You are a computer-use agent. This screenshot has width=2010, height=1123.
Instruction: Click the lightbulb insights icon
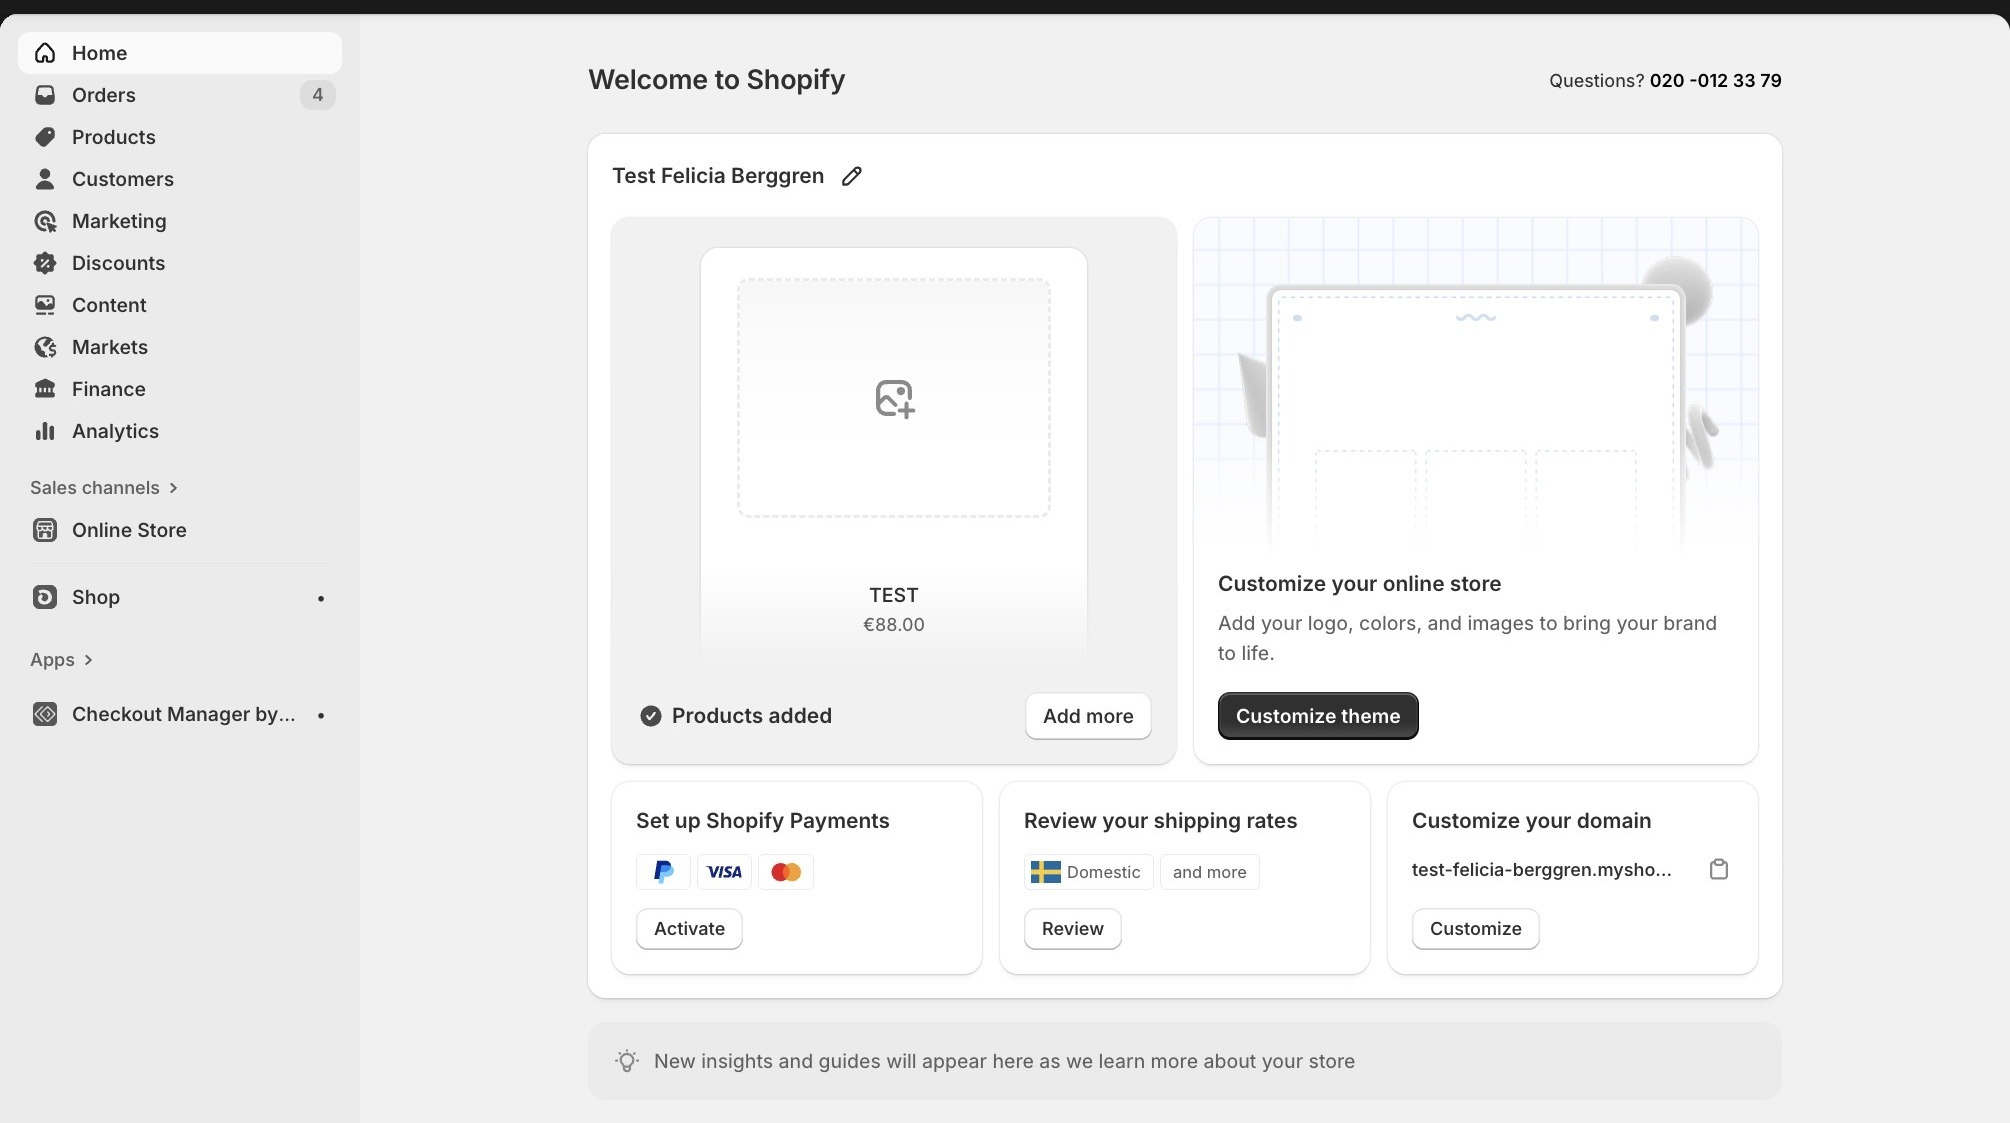point(627,1061)
